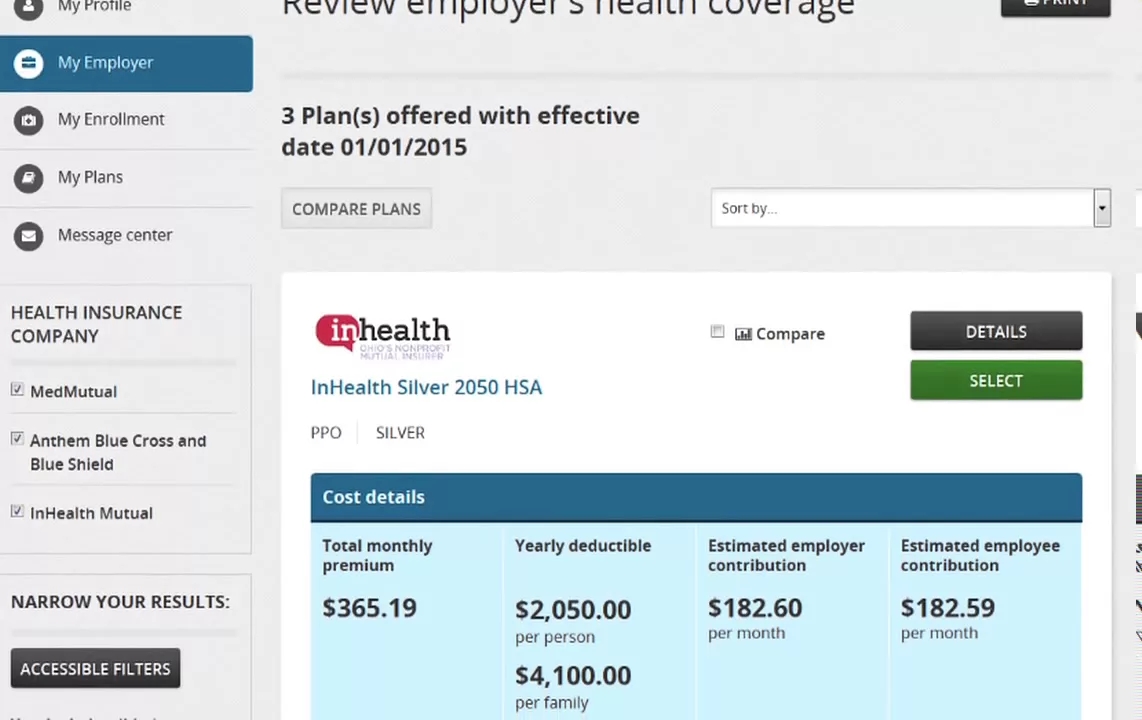Click the My Employer briefcase icon
1142x720 pixels.
(28, 63)
